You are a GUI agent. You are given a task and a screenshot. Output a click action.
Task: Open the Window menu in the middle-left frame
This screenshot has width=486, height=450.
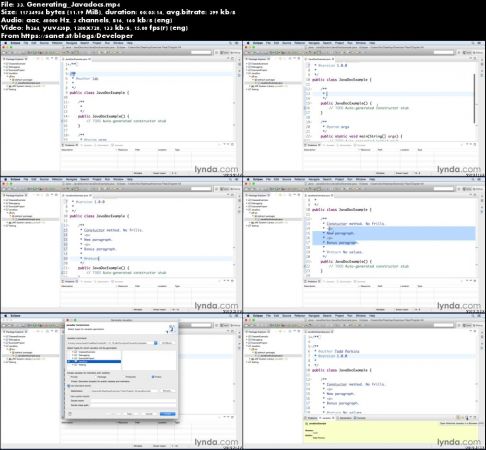coord(118,179)
